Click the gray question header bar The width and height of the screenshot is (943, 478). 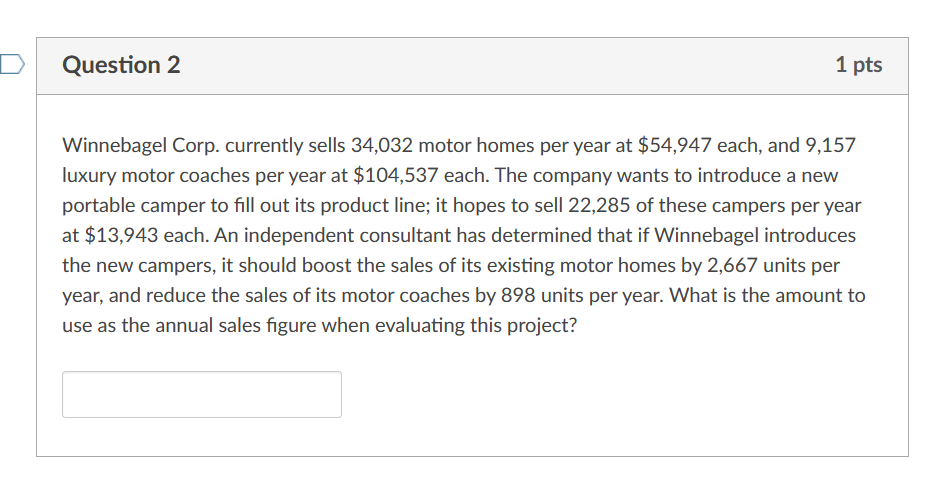click(472, 66)
